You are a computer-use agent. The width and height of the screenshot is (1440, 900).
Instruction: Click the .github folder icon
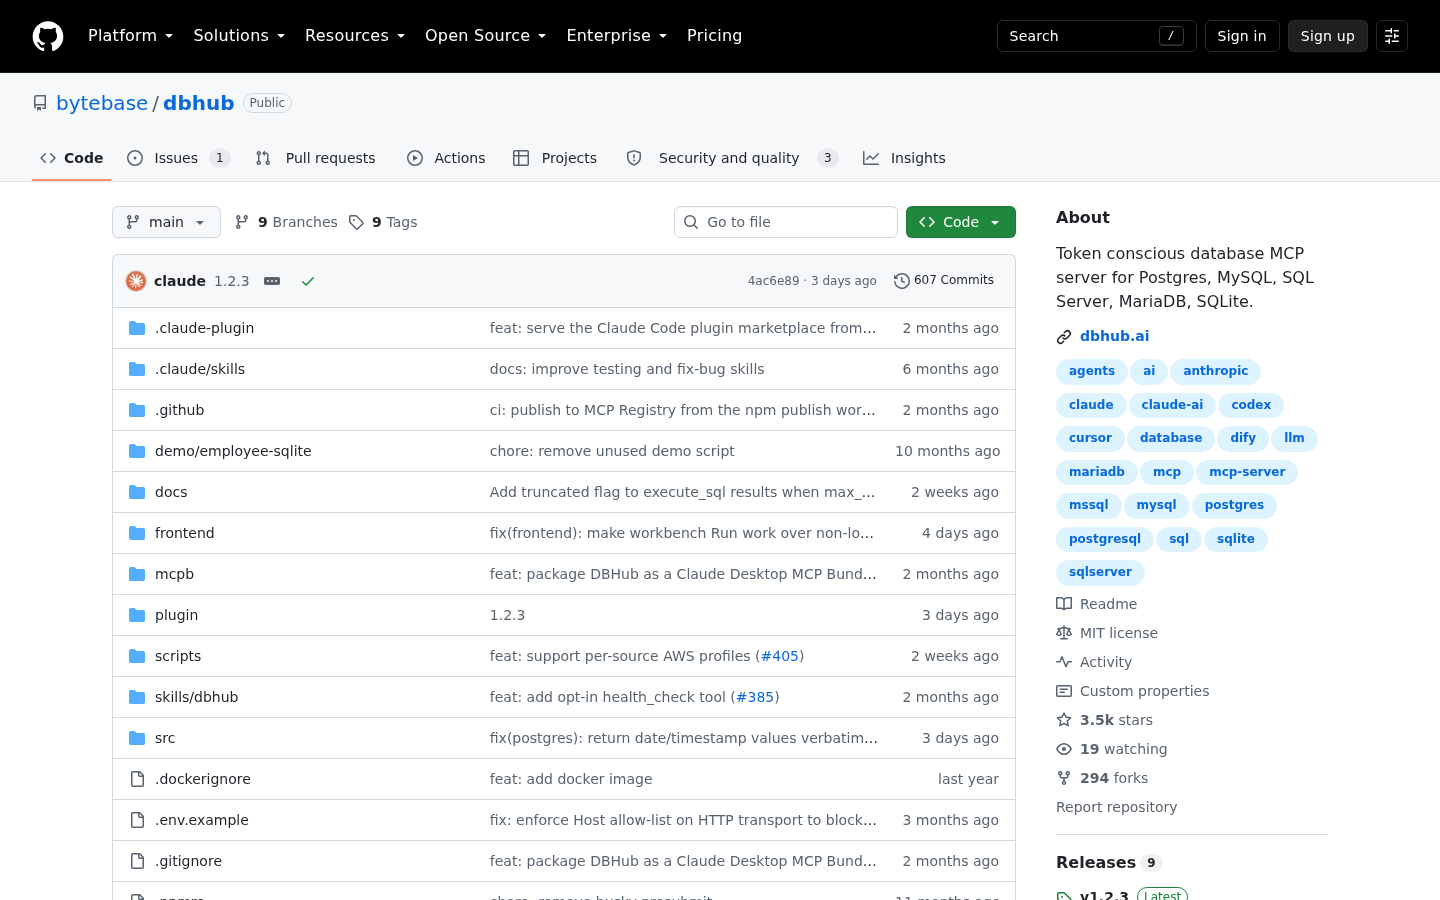coord(137,410)
